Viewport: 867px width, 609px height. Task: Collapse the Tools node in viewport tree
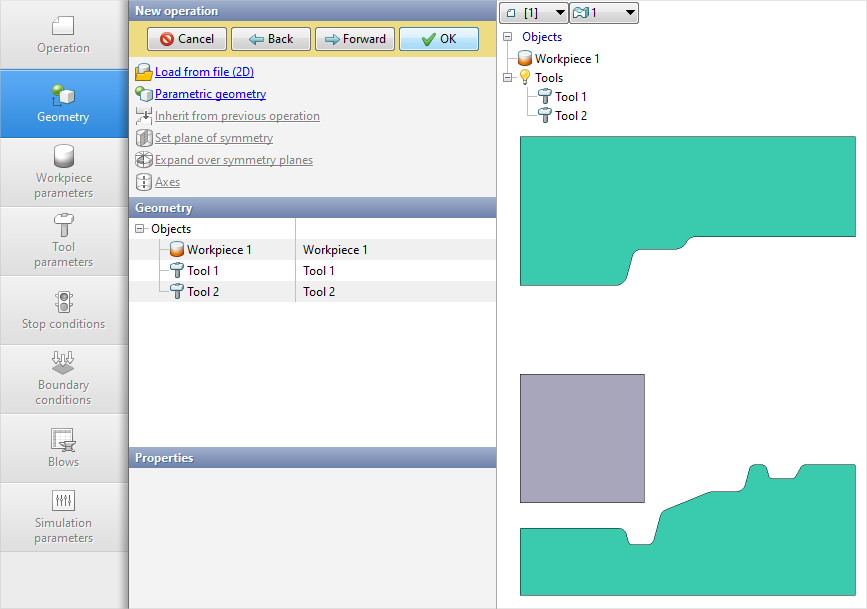pos(508,77)
